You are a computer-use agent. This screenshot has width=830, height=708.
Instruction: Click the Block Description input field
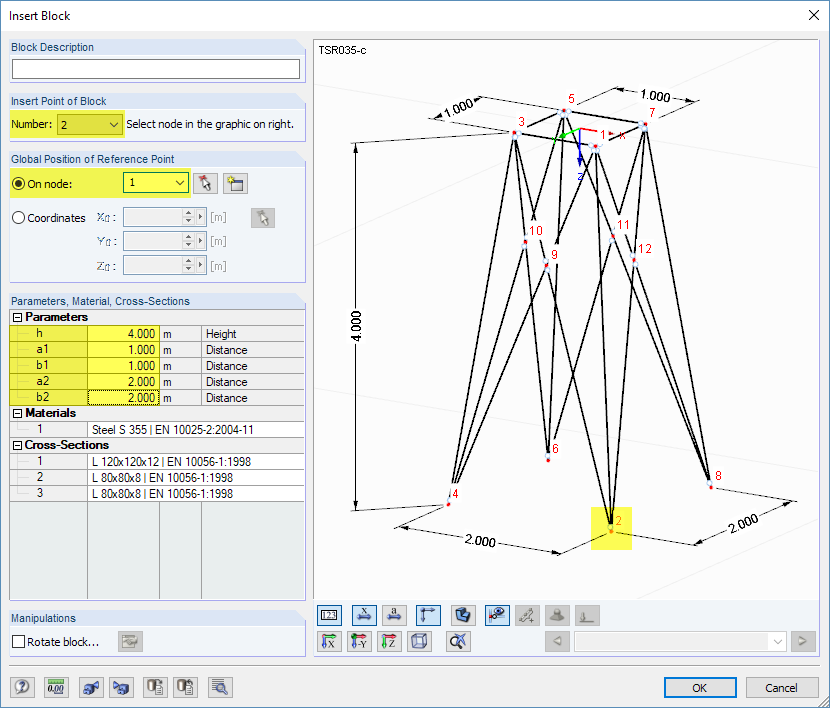coord(155,68)
